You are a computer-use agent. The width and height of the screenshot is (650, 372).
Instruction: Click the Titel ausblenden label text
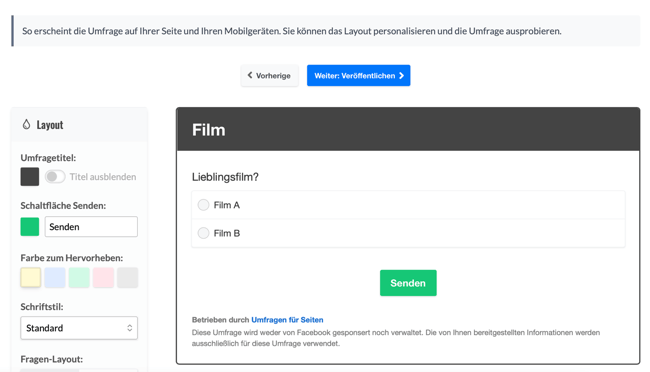103,177
